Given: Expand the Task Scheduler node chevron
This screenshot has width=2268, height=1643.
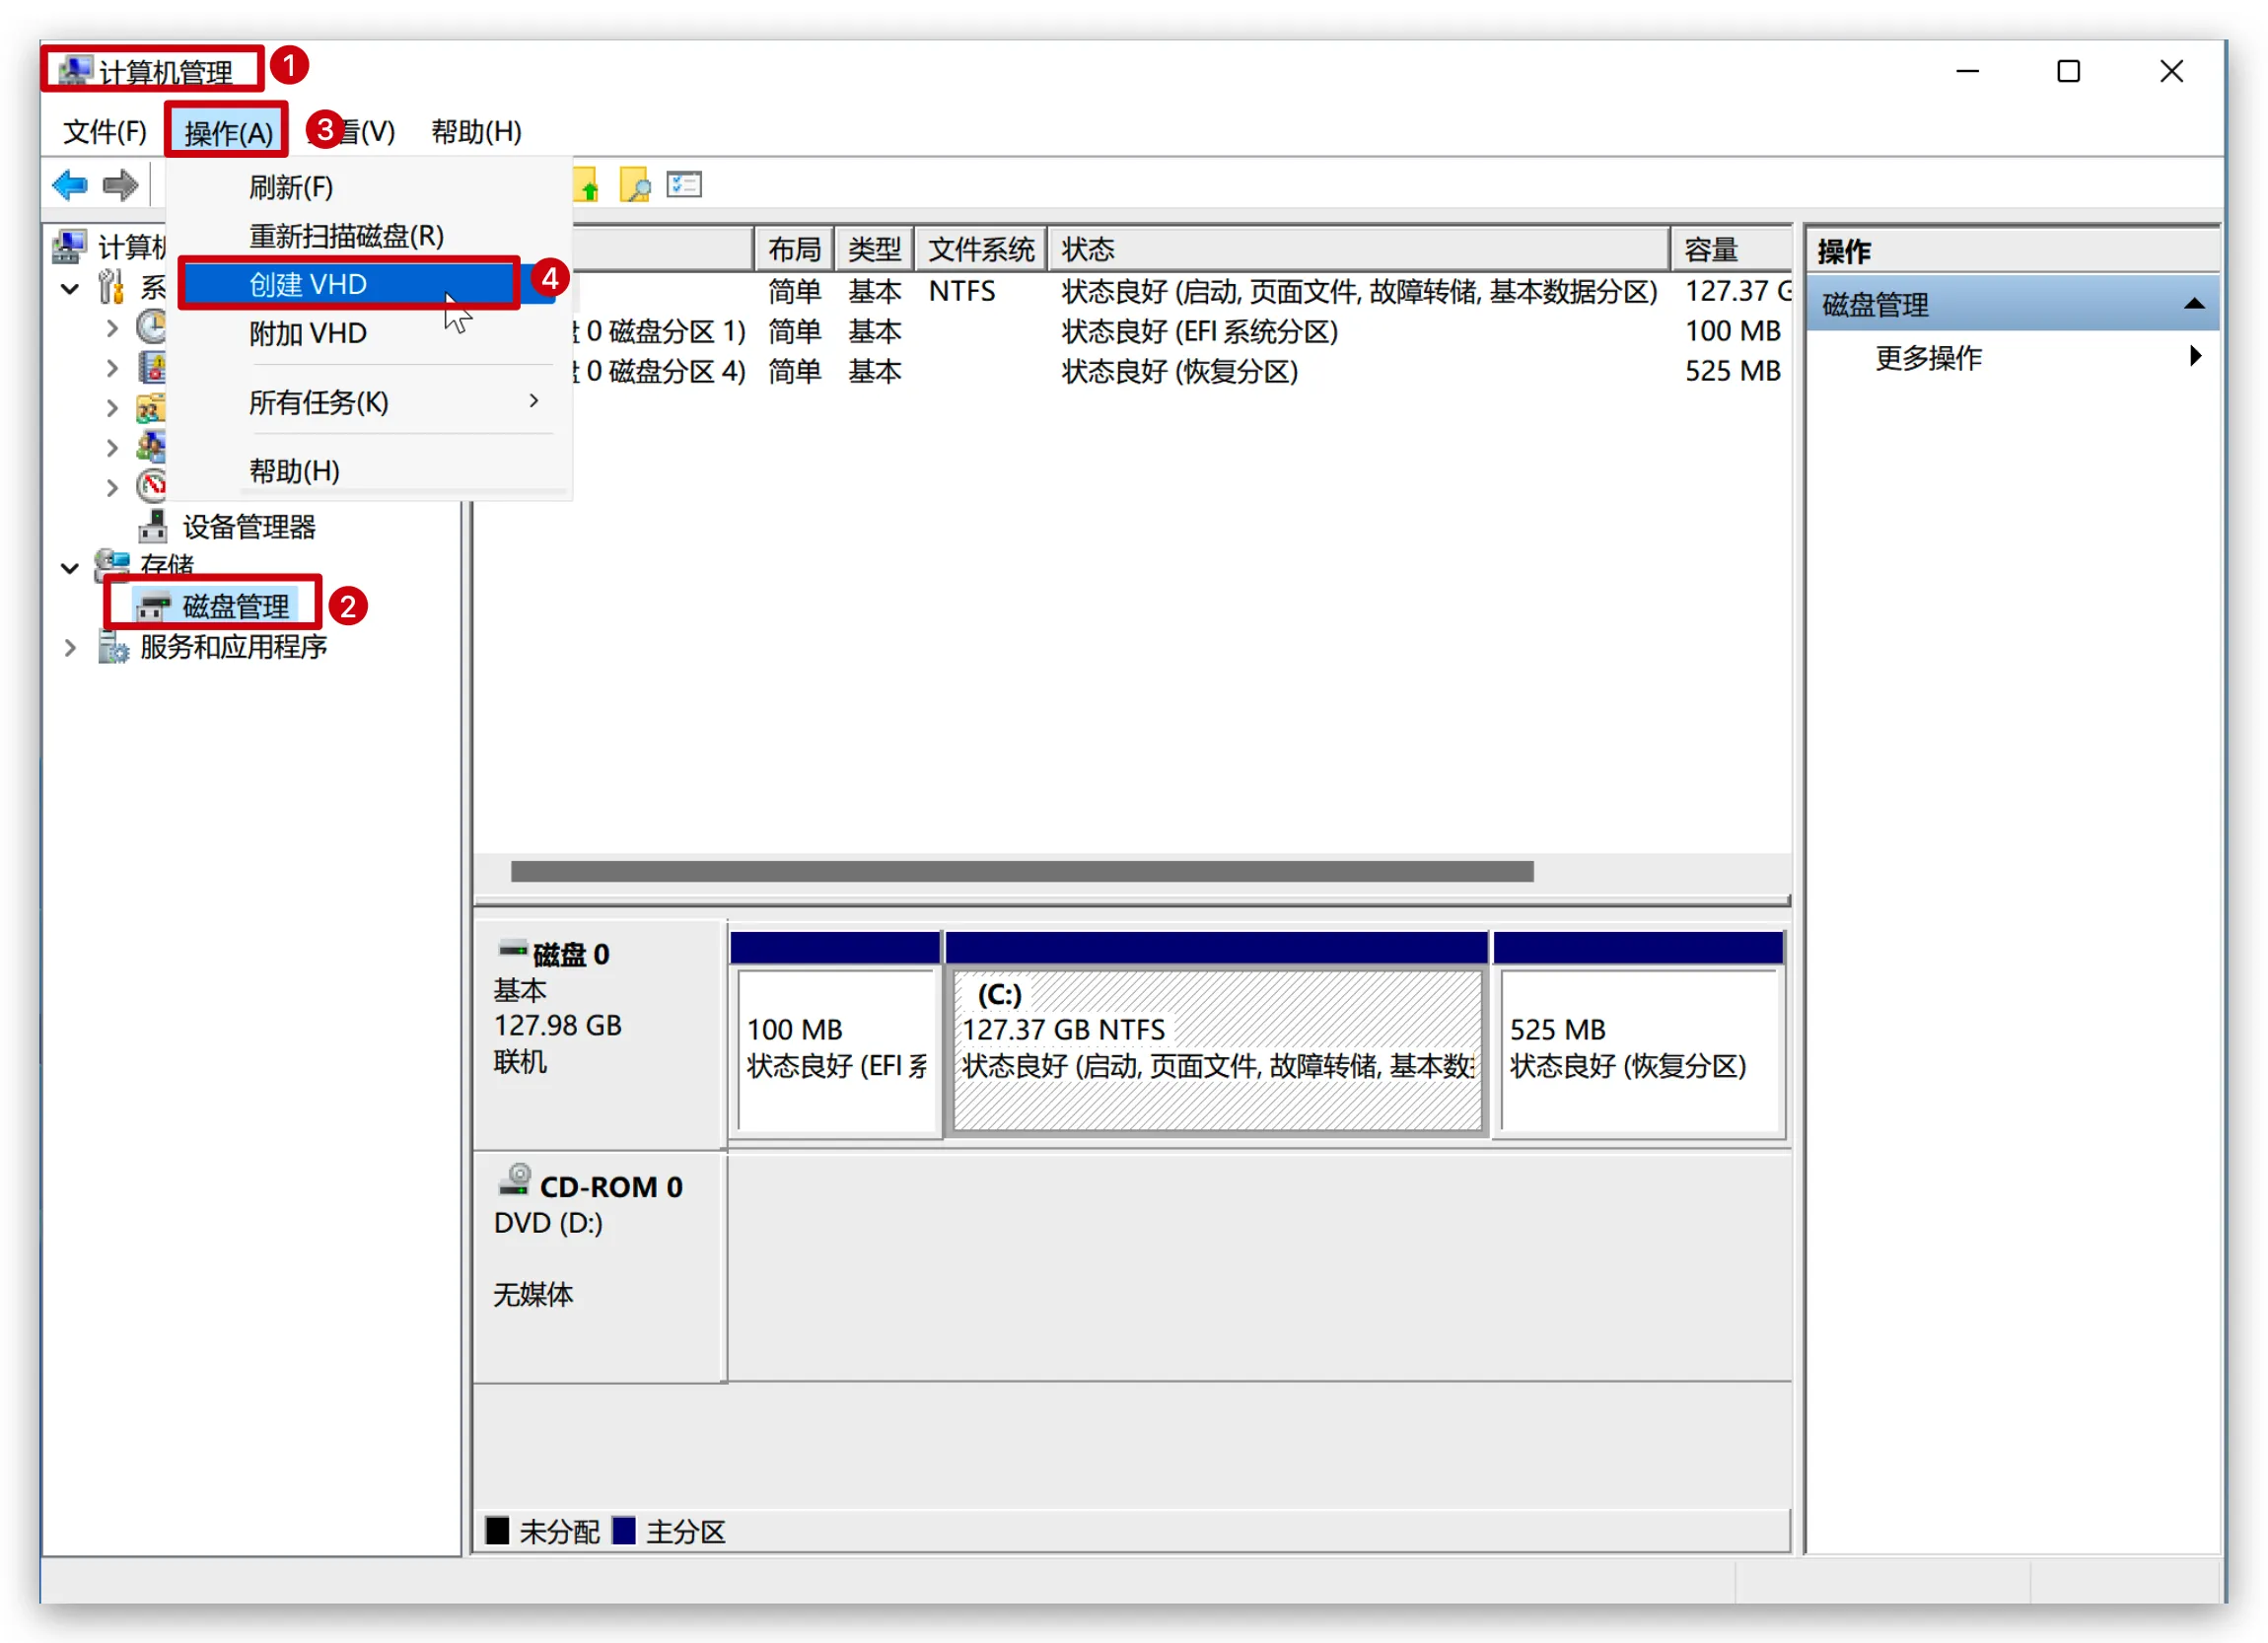Looking at the screenshot, I should [112, 328].
